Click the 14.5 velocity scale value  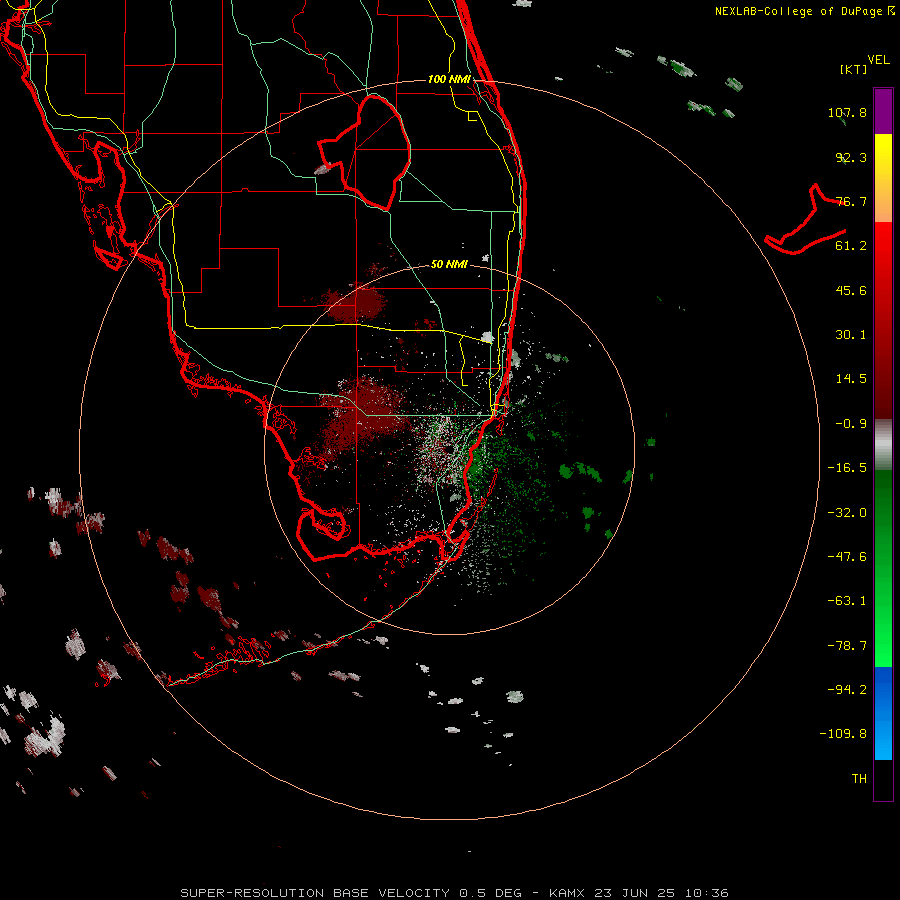[x=851, y=379]
